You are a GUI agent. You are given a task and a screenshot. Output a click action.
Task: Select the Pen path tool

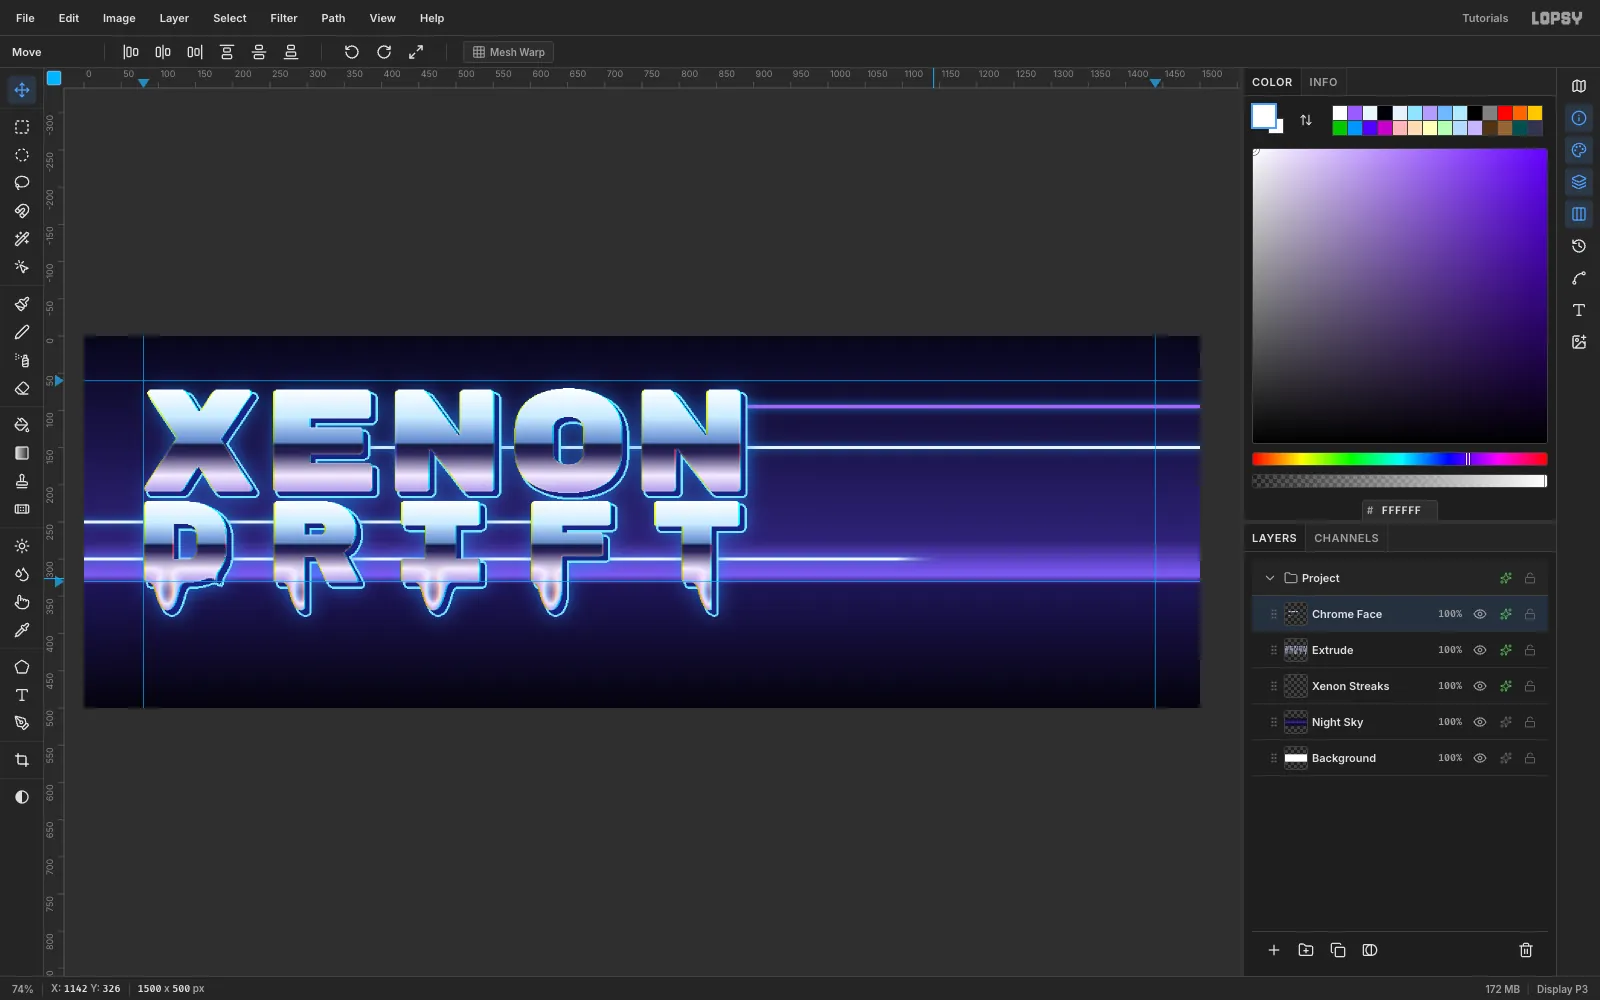22,723
